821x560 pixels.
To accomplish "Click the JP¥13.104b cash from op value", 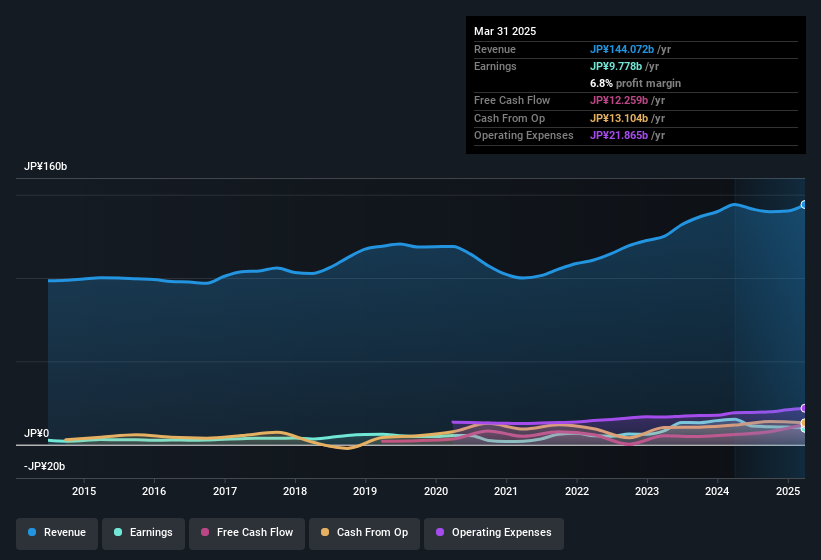I will point(619,118).
